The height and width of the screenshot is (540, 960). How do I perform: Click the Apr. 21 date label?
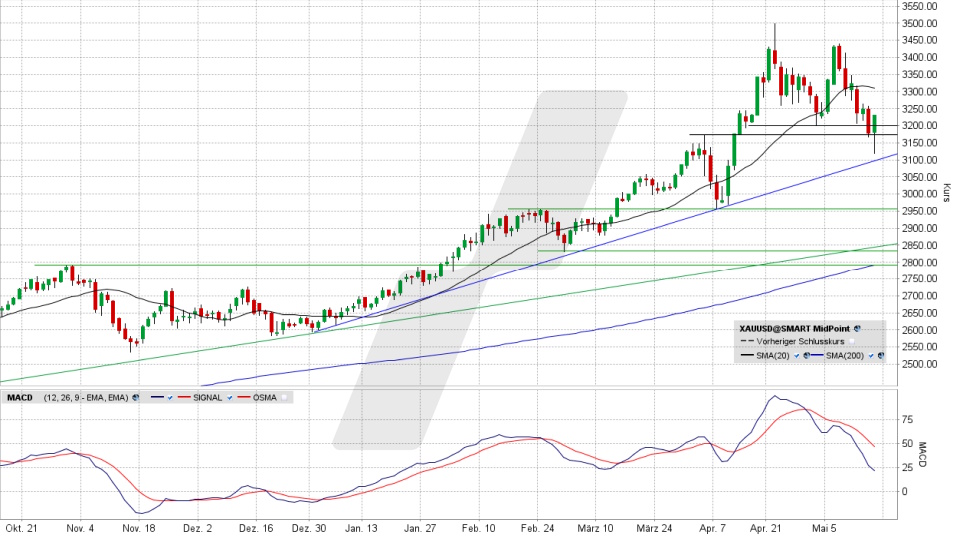coord(766,528)
